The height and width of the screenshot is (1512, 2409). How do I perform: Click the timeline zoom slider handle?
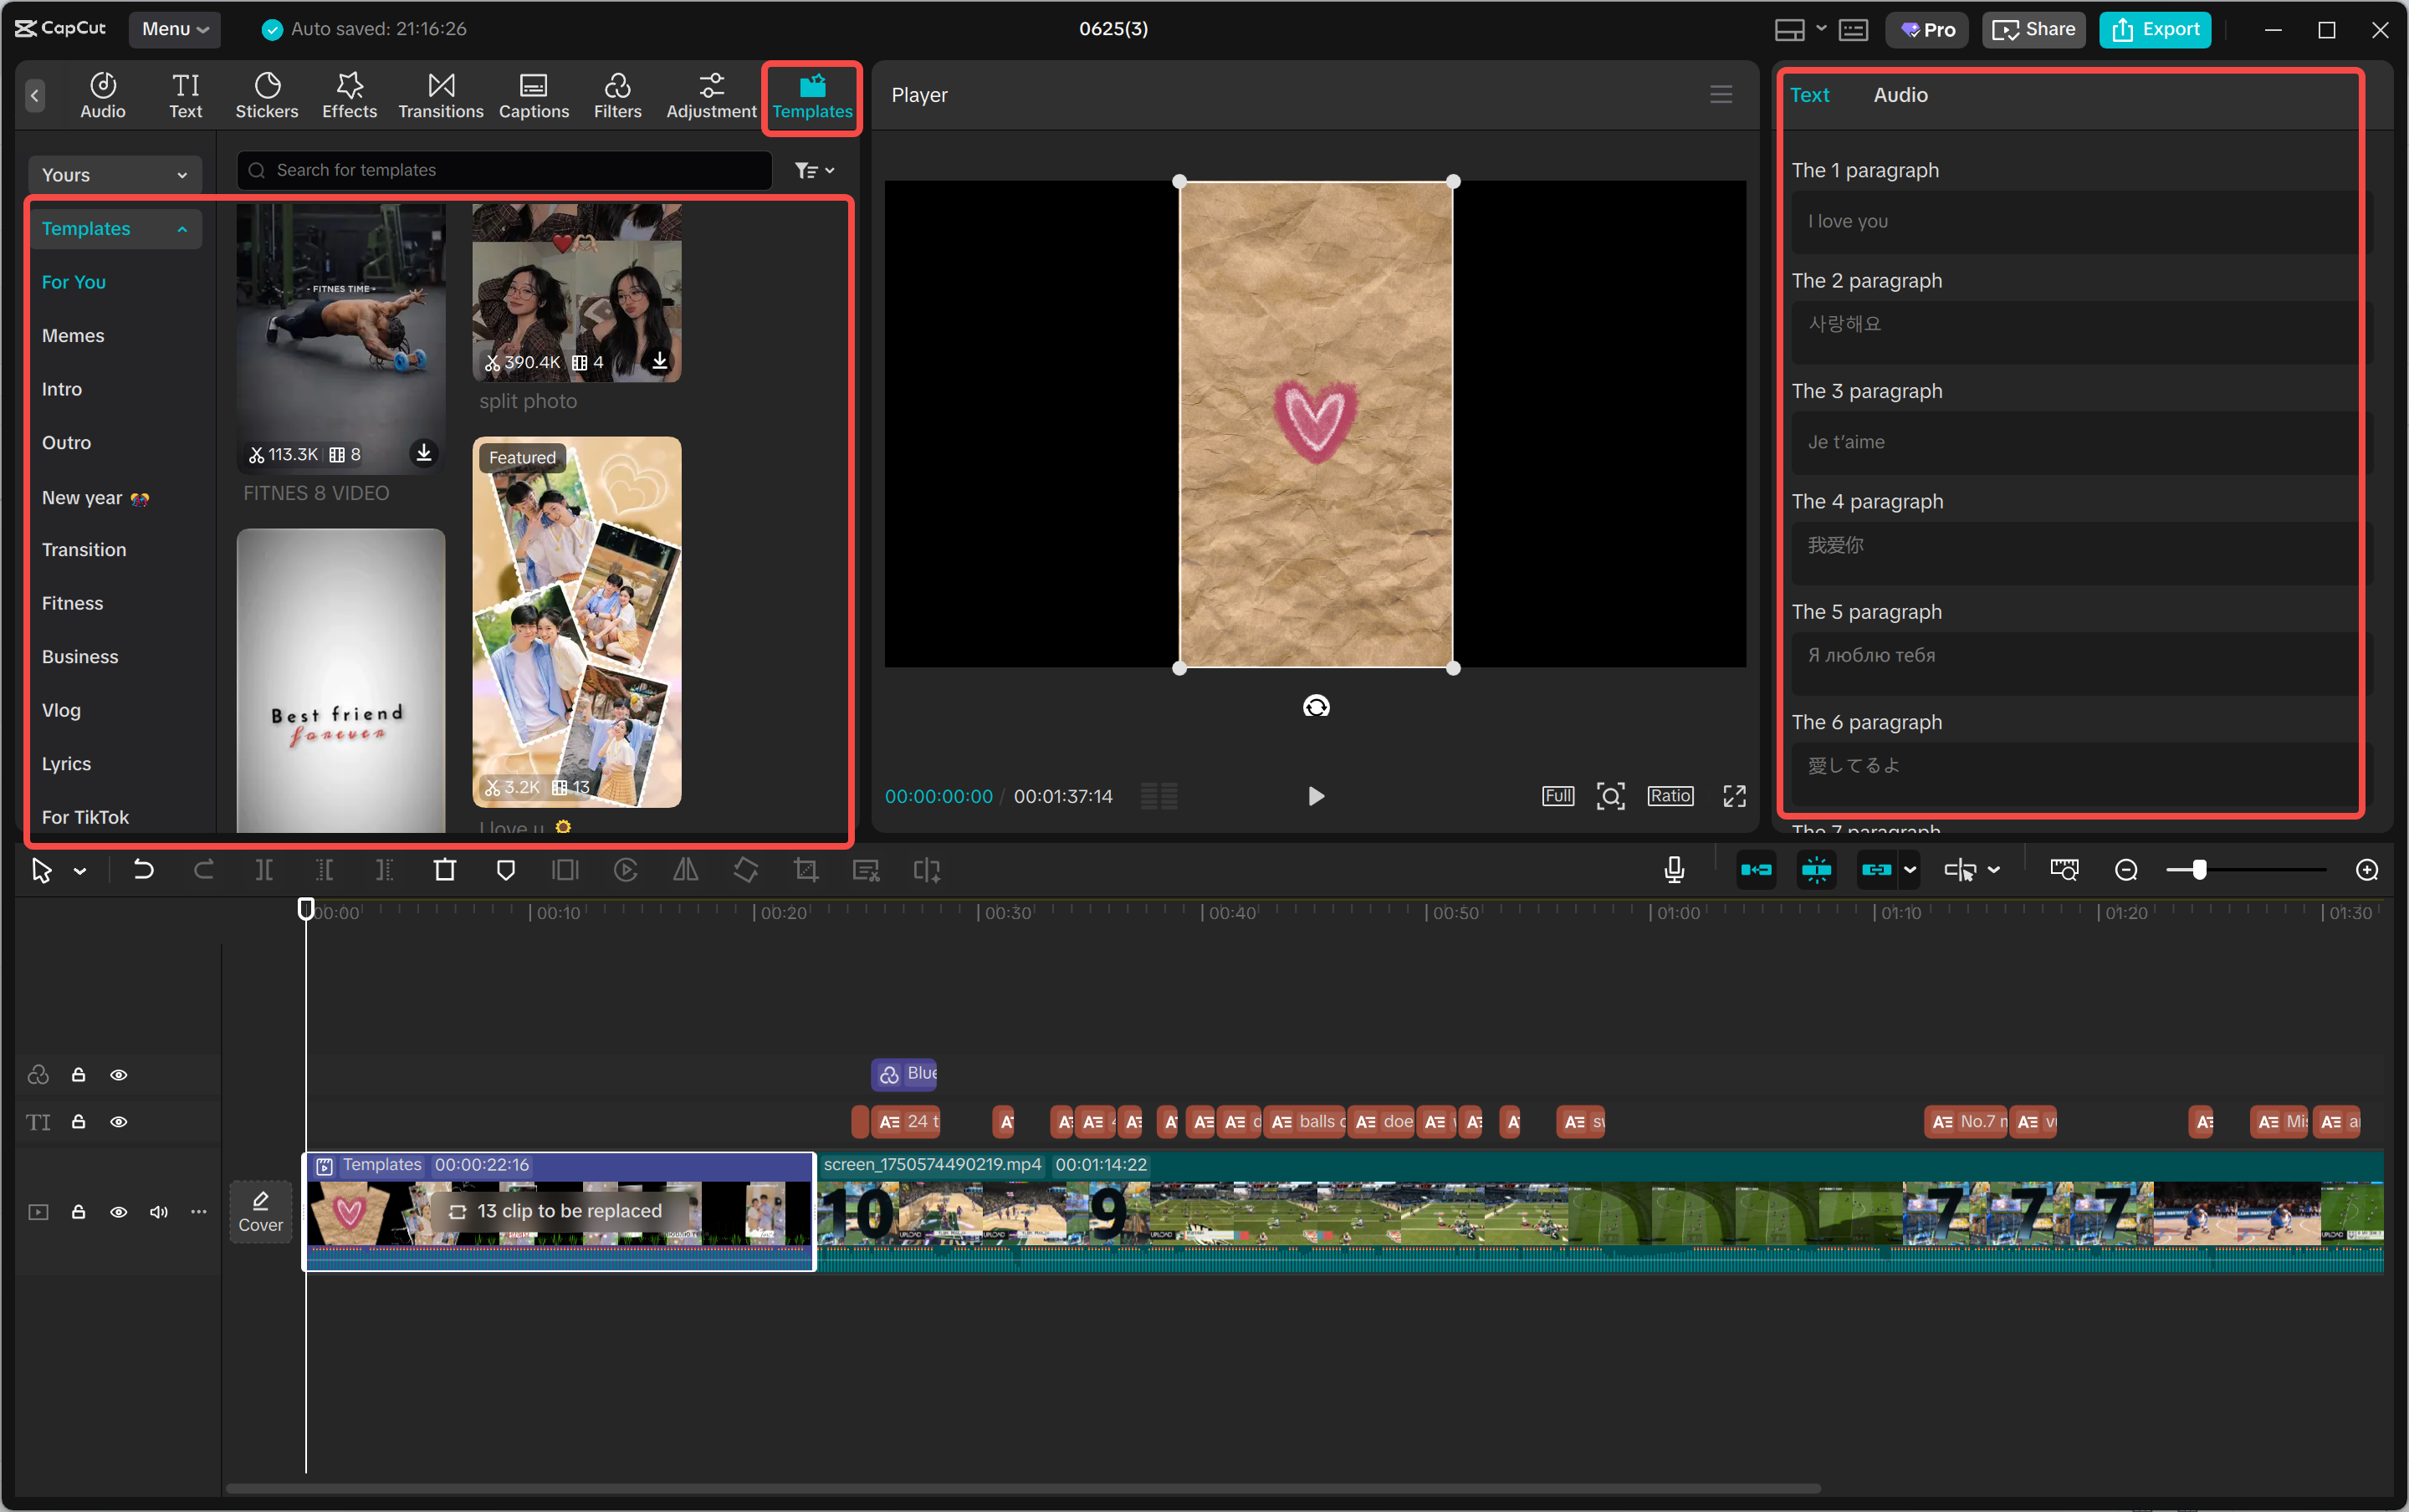(x=2199, y=870)
